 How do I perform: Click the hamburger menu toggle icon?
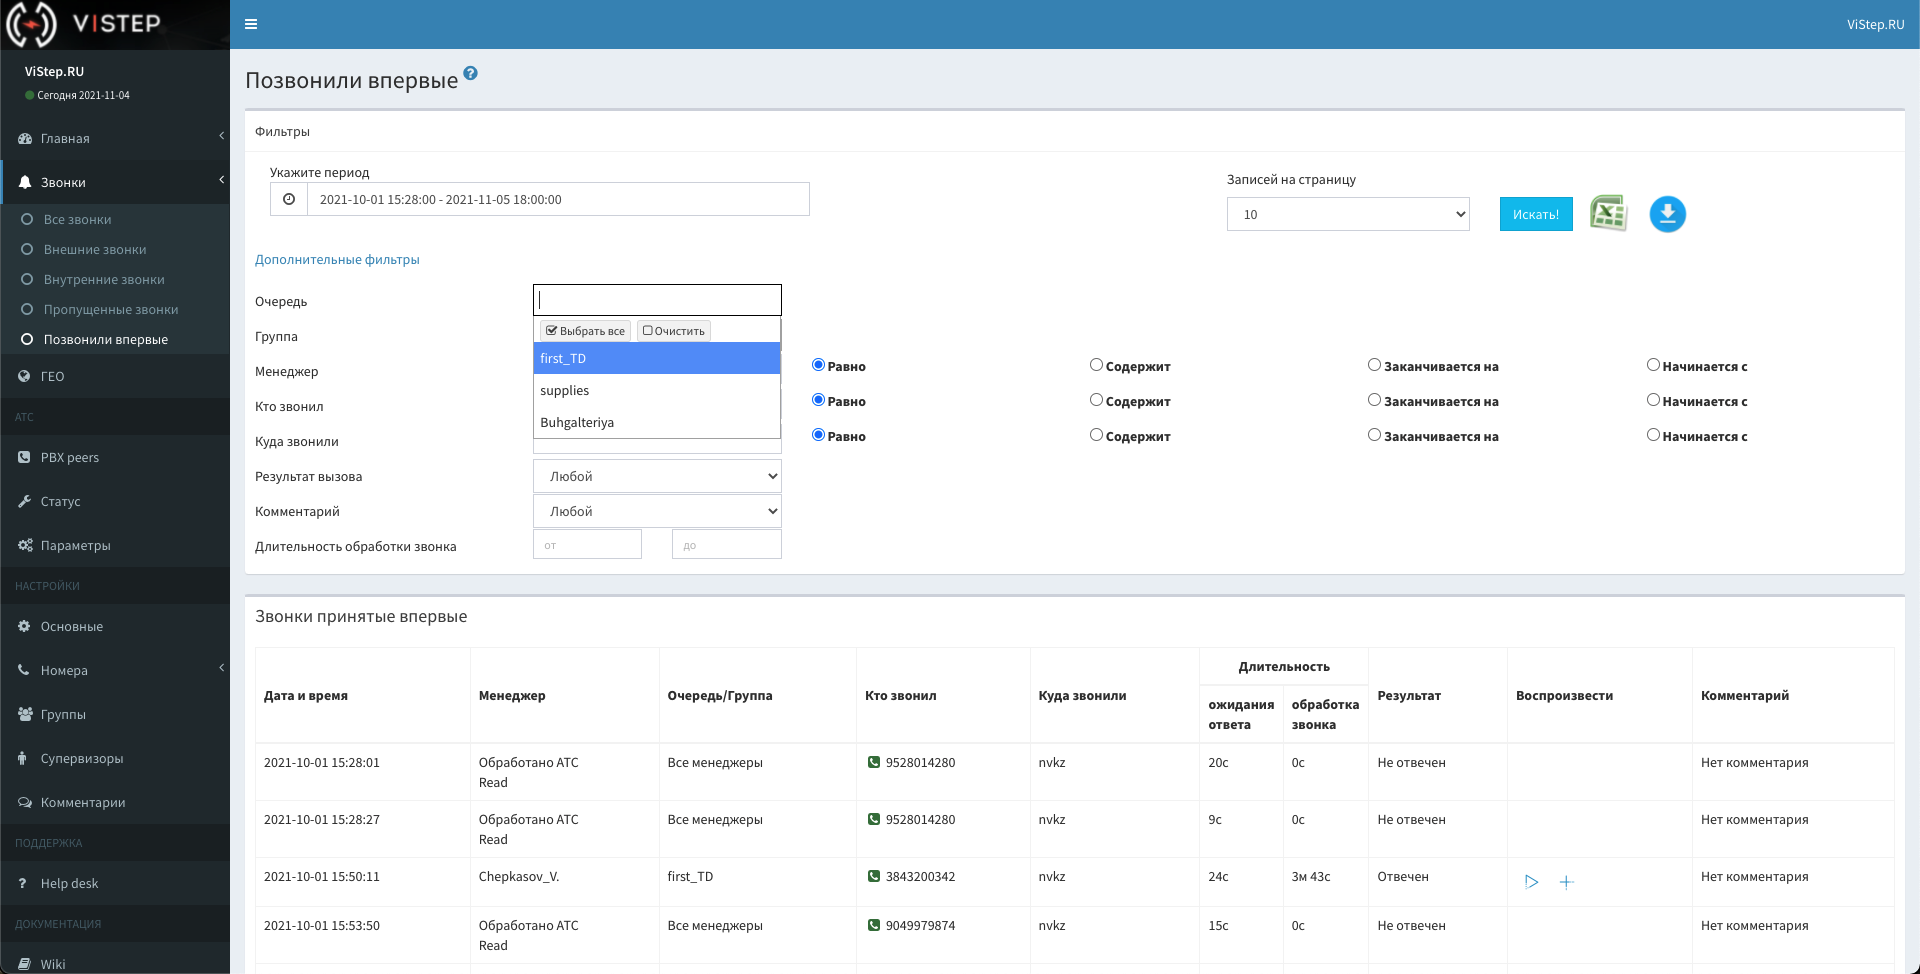251,24
